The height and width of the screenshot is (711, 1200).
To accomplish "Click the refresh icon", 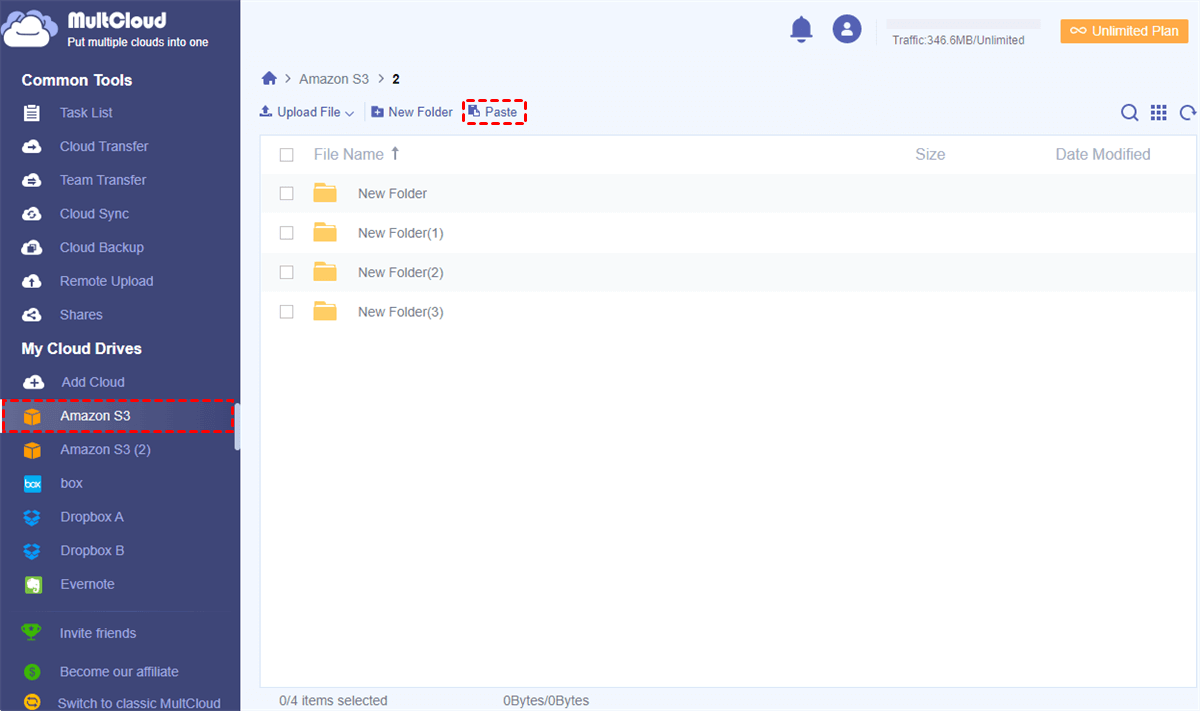I will pyautogui.click(x=1188, y=113).
